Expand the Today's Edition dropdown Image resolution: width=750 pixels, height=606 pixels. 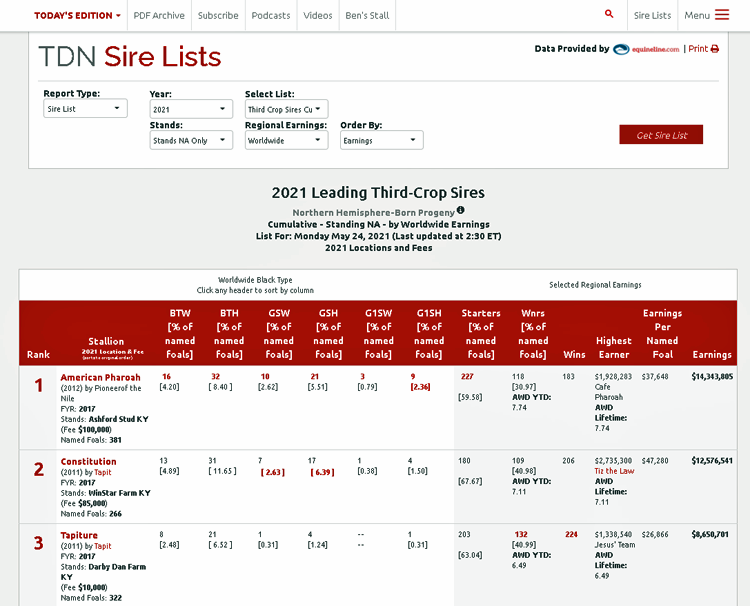[77, 16]
